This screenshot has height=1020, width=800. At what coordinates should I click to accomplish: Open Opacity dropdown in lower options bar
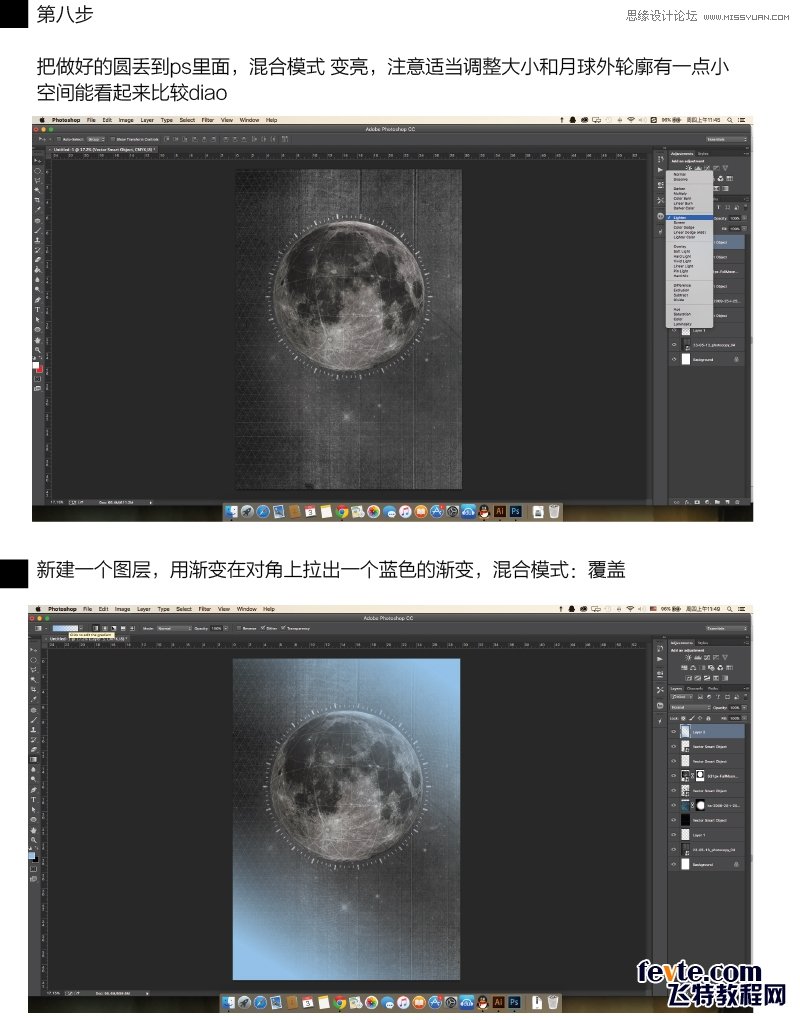click(226, 628)
